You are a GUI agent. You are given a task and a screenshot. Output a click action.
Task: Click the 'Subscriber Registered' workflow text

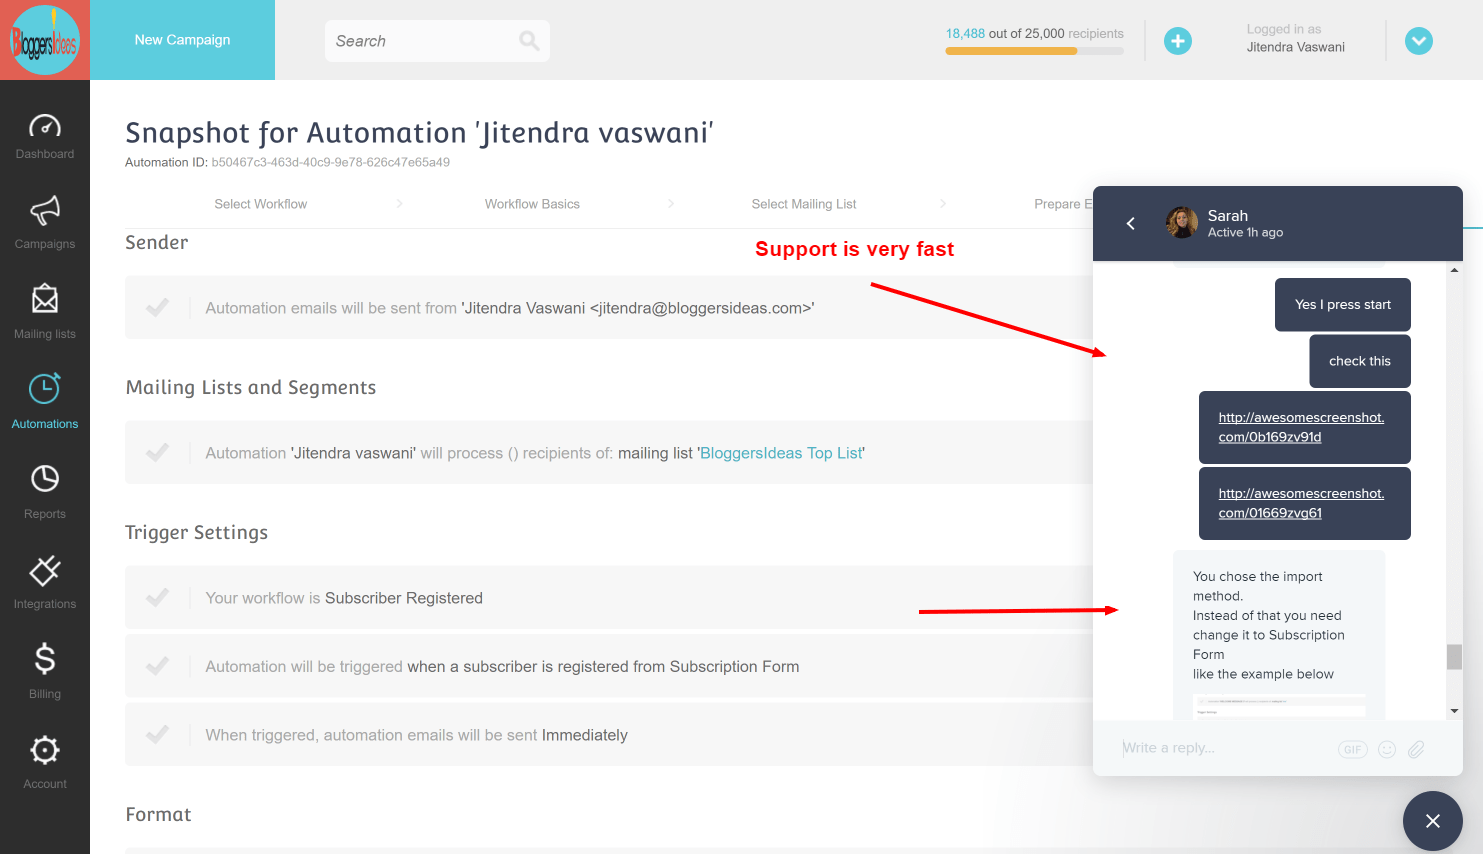point(404,598)
